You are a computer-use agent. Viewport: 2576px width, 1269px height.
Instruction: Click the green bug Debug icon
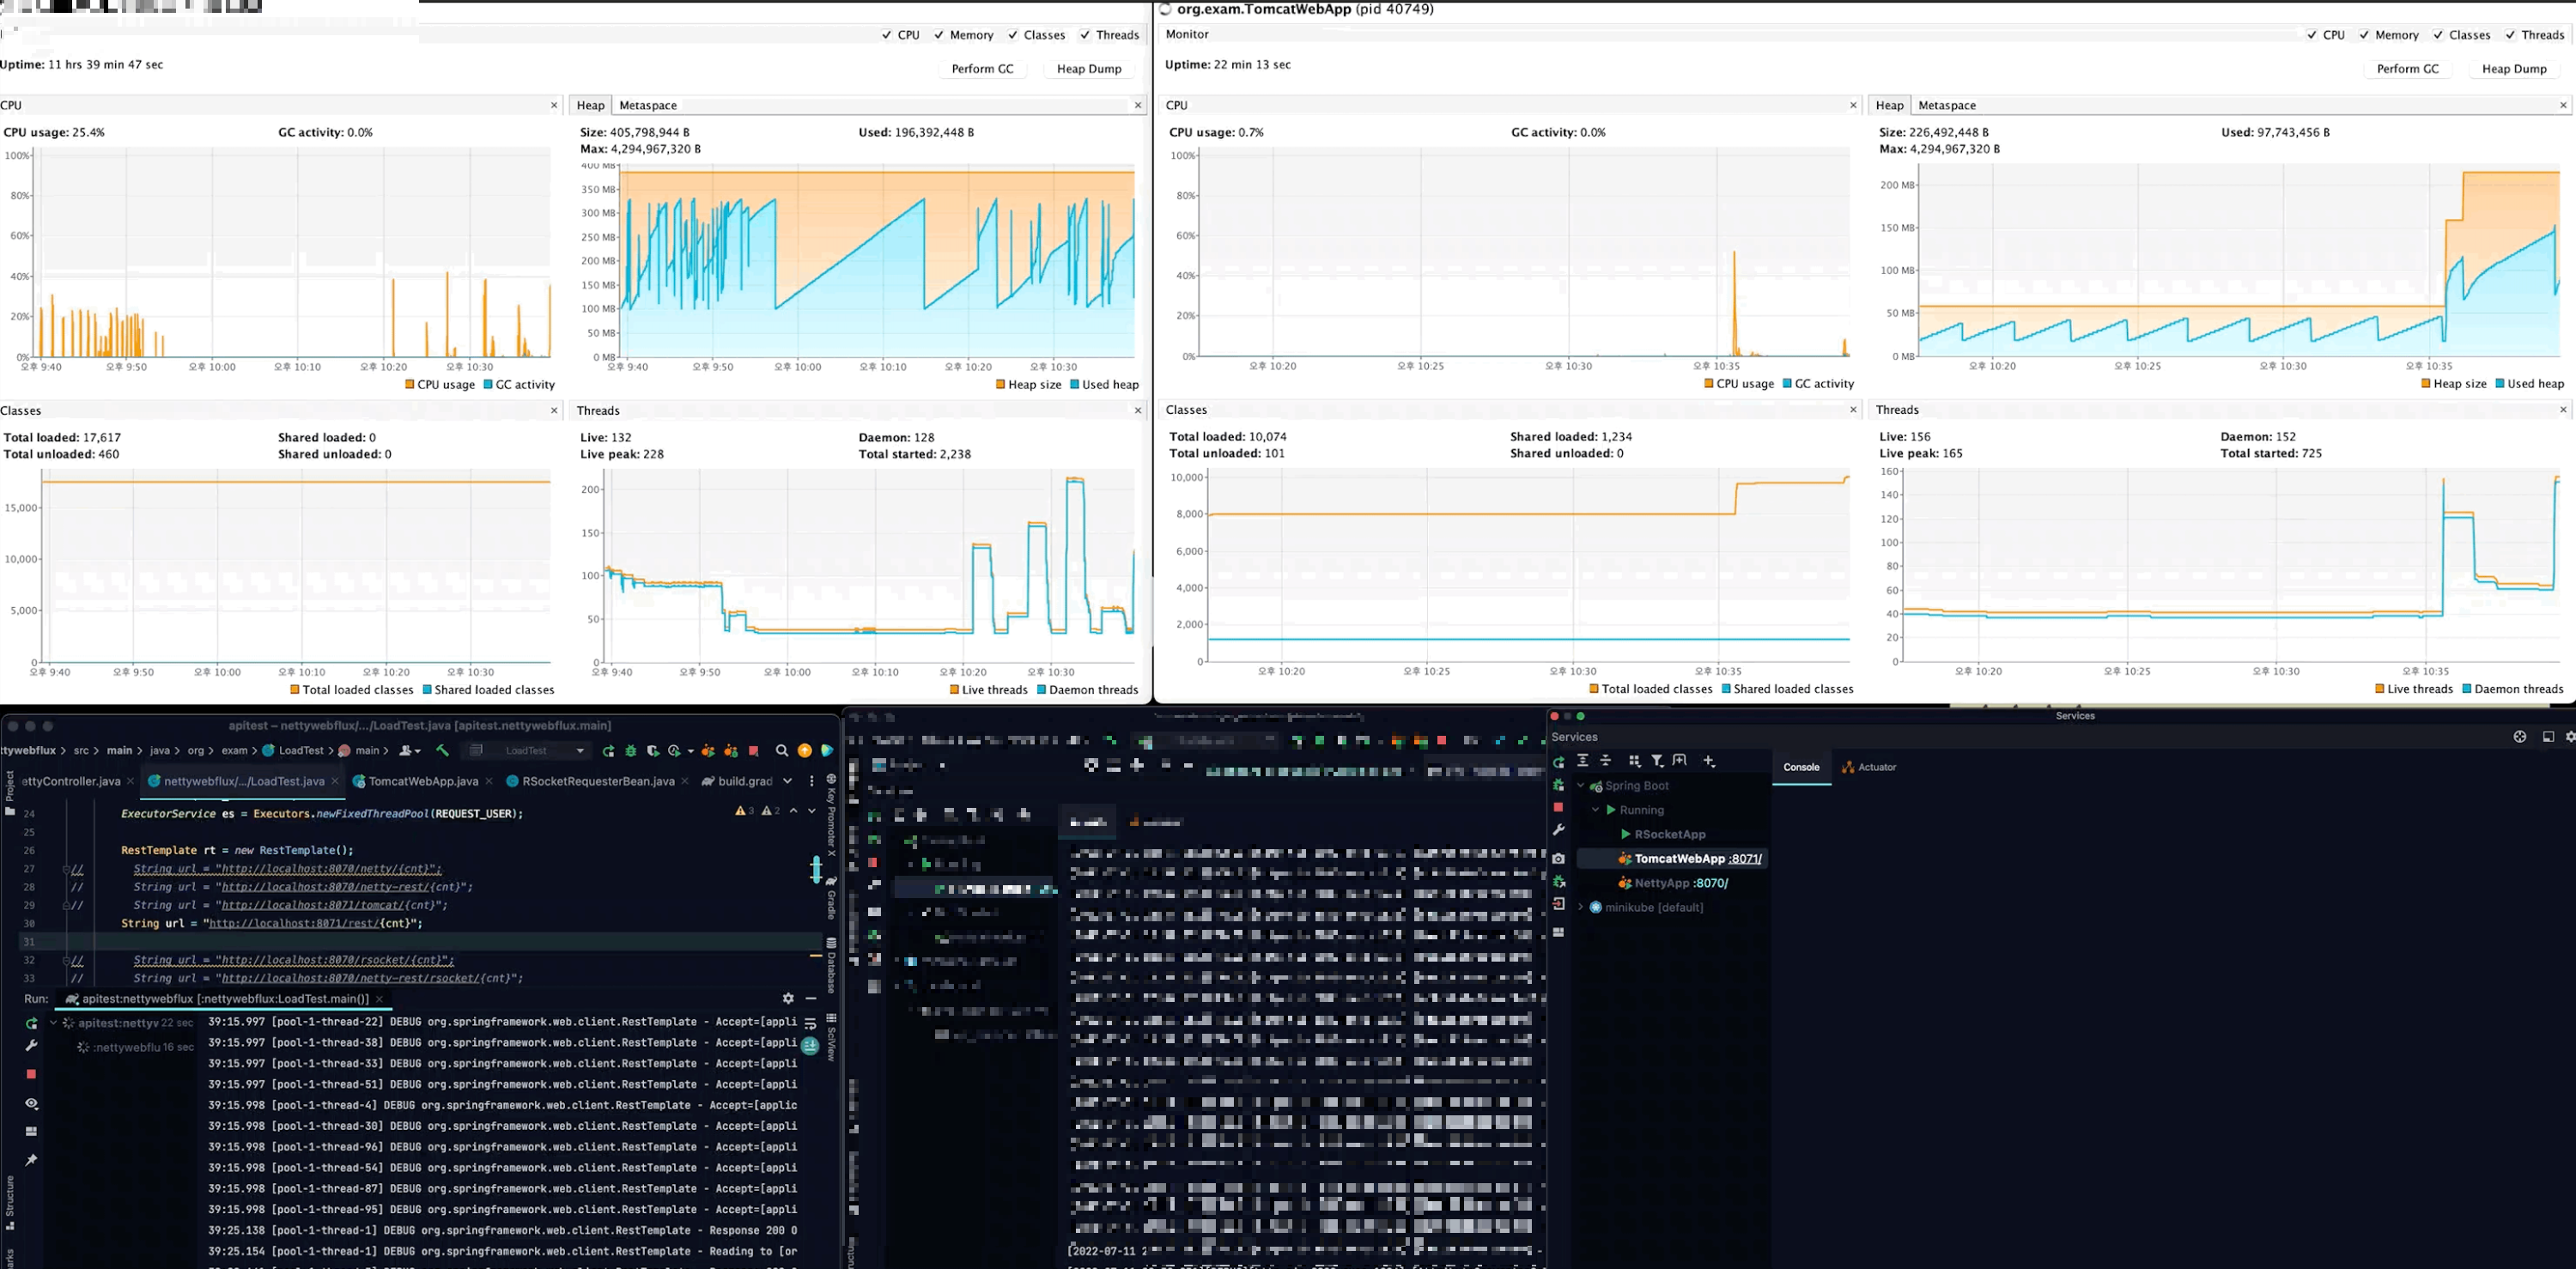point(631,751)
